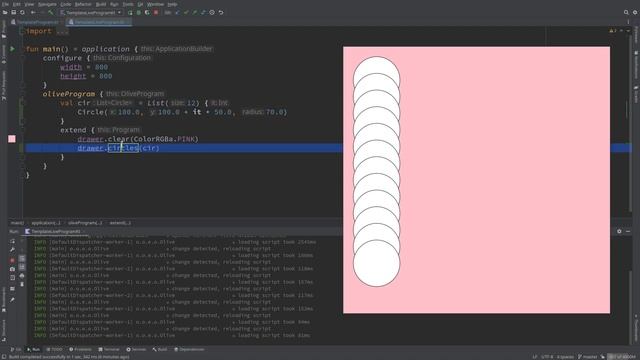Click the Save All toolbar icon

[x=13, y=13]
